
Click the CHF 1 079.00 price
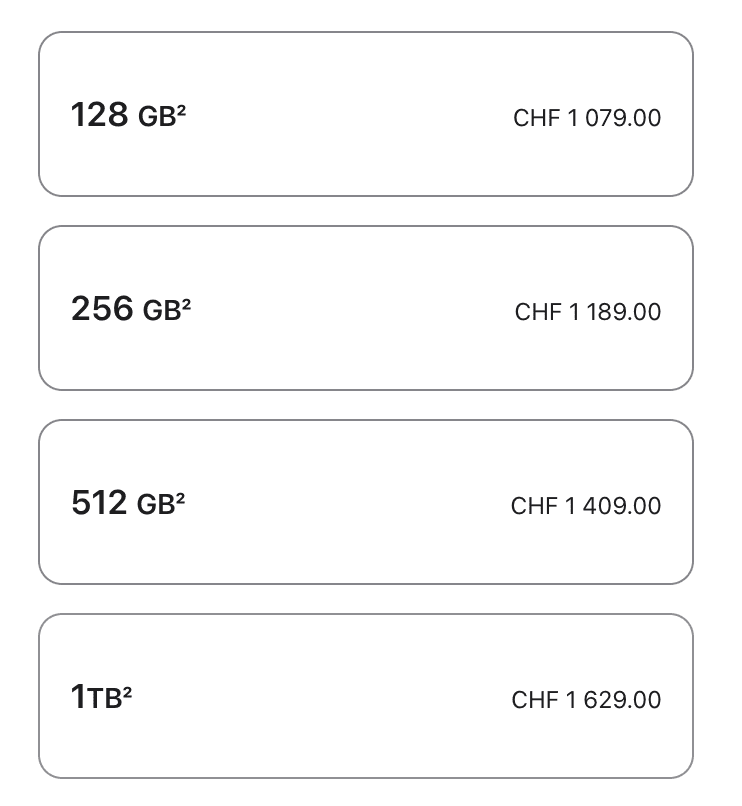coord(587,118)
